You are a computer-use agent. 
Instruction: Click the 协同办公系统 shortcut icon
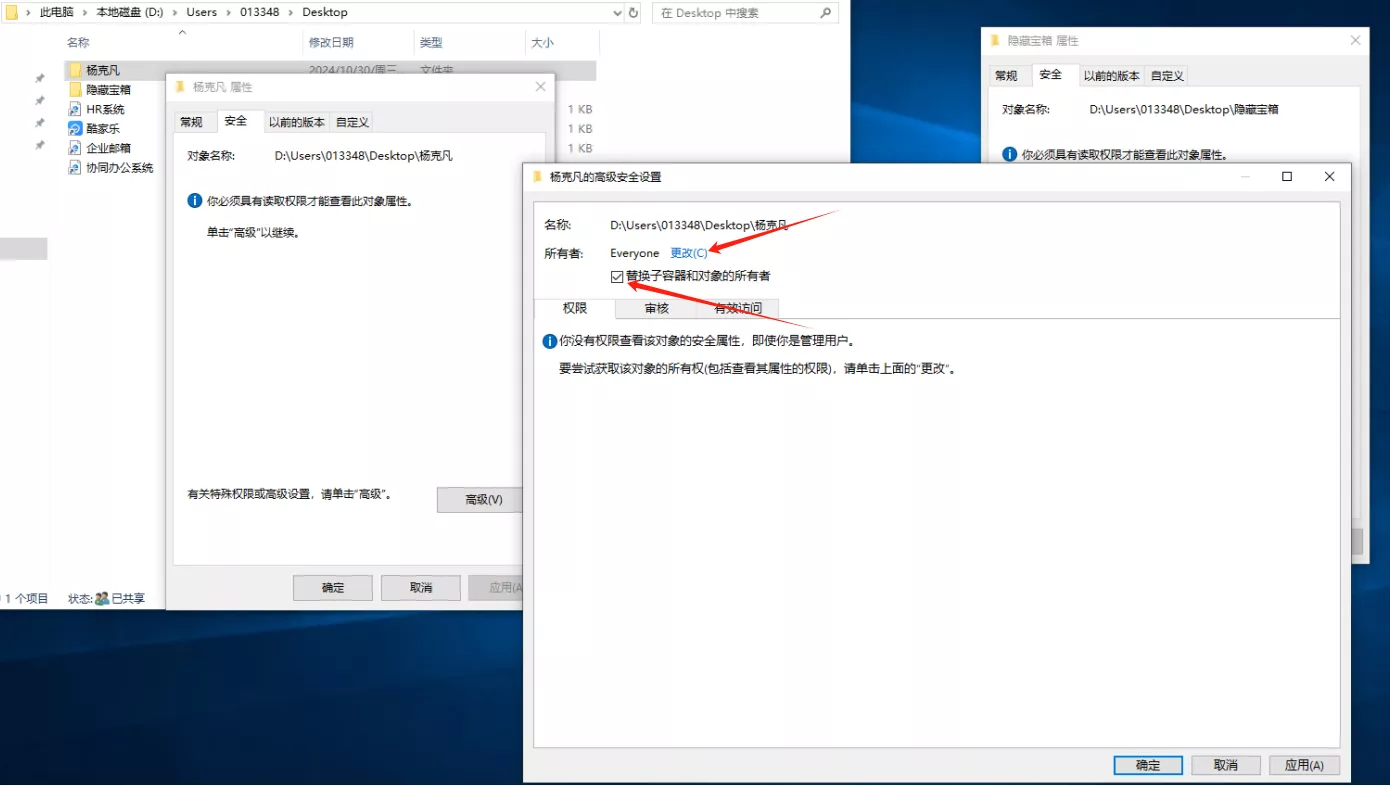(x=75, y=168)
